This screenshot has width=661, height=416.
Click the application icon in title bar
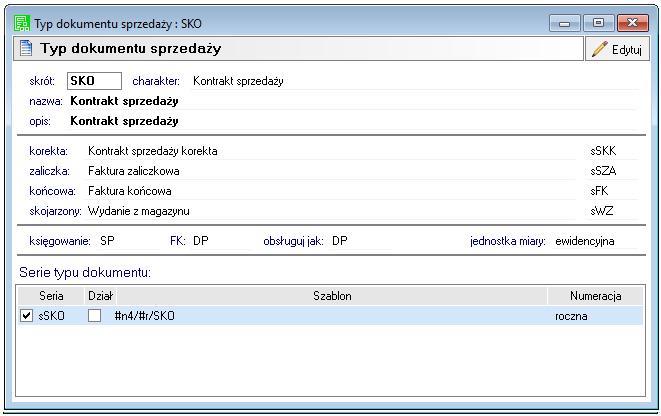[x=22, y=23]
